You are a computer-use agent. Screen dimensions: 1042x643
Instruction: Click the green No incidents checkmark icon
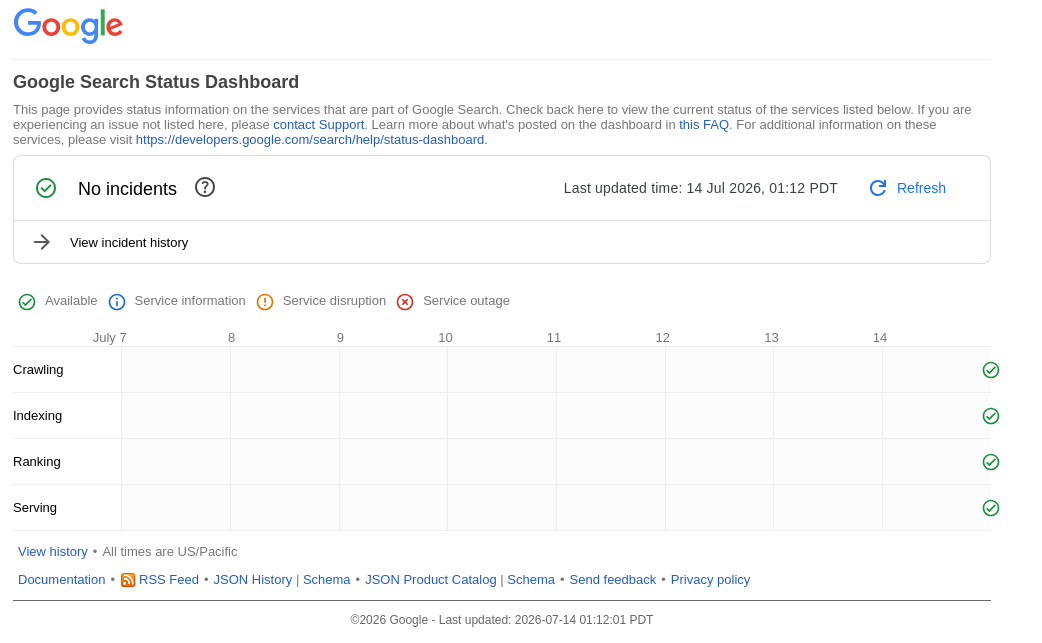point(46,188)
